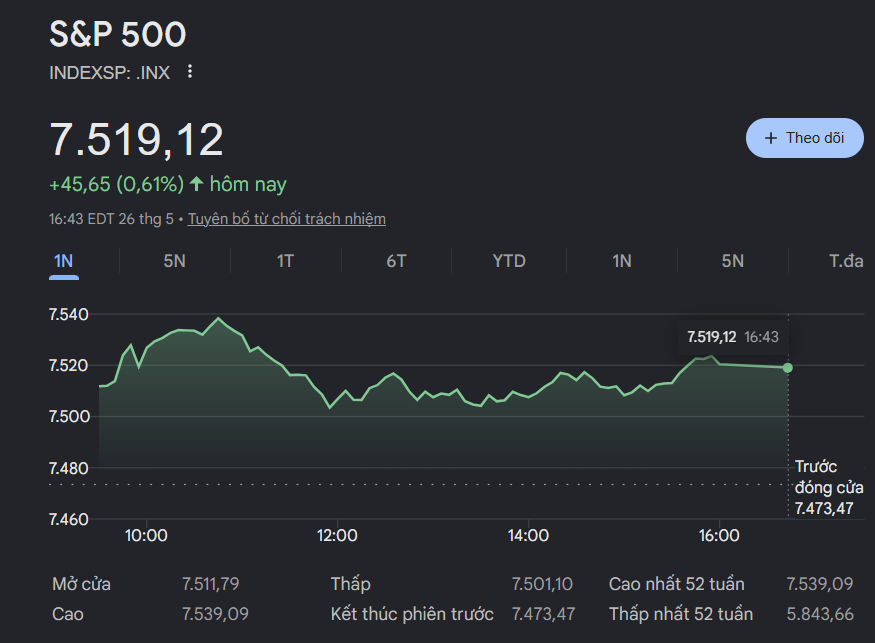This screenshot has height=643, width=875.
Task: Click the Cao label in stats
Action: click(68, 614)
